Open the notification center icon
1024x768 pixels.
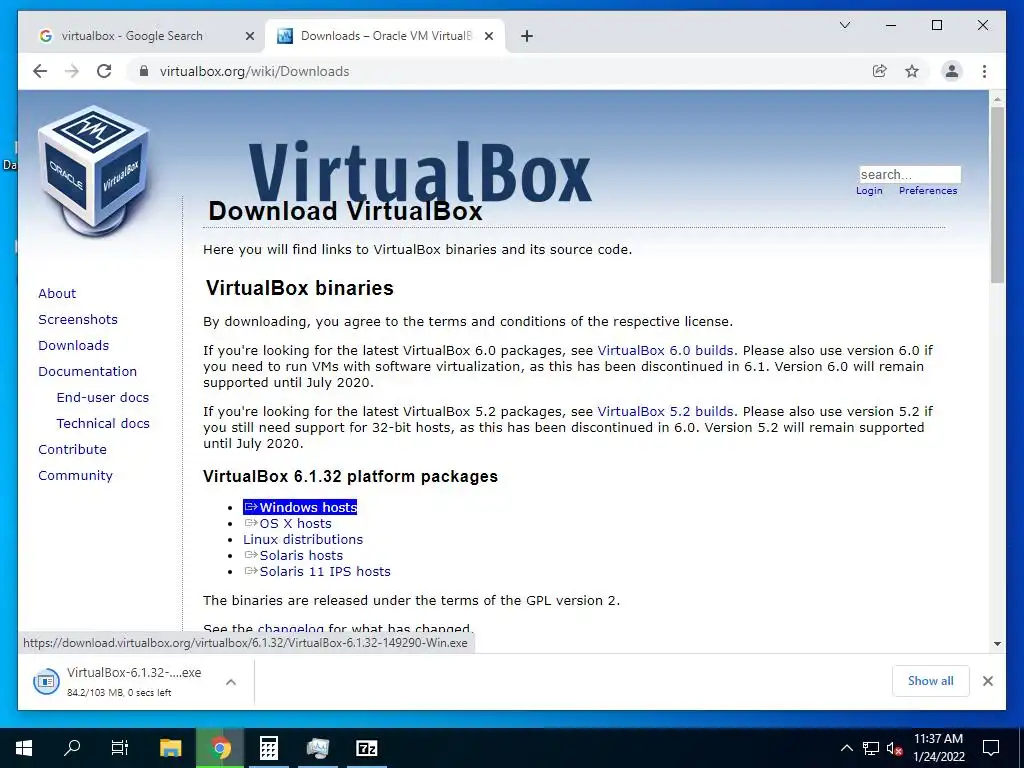(991, 748)
